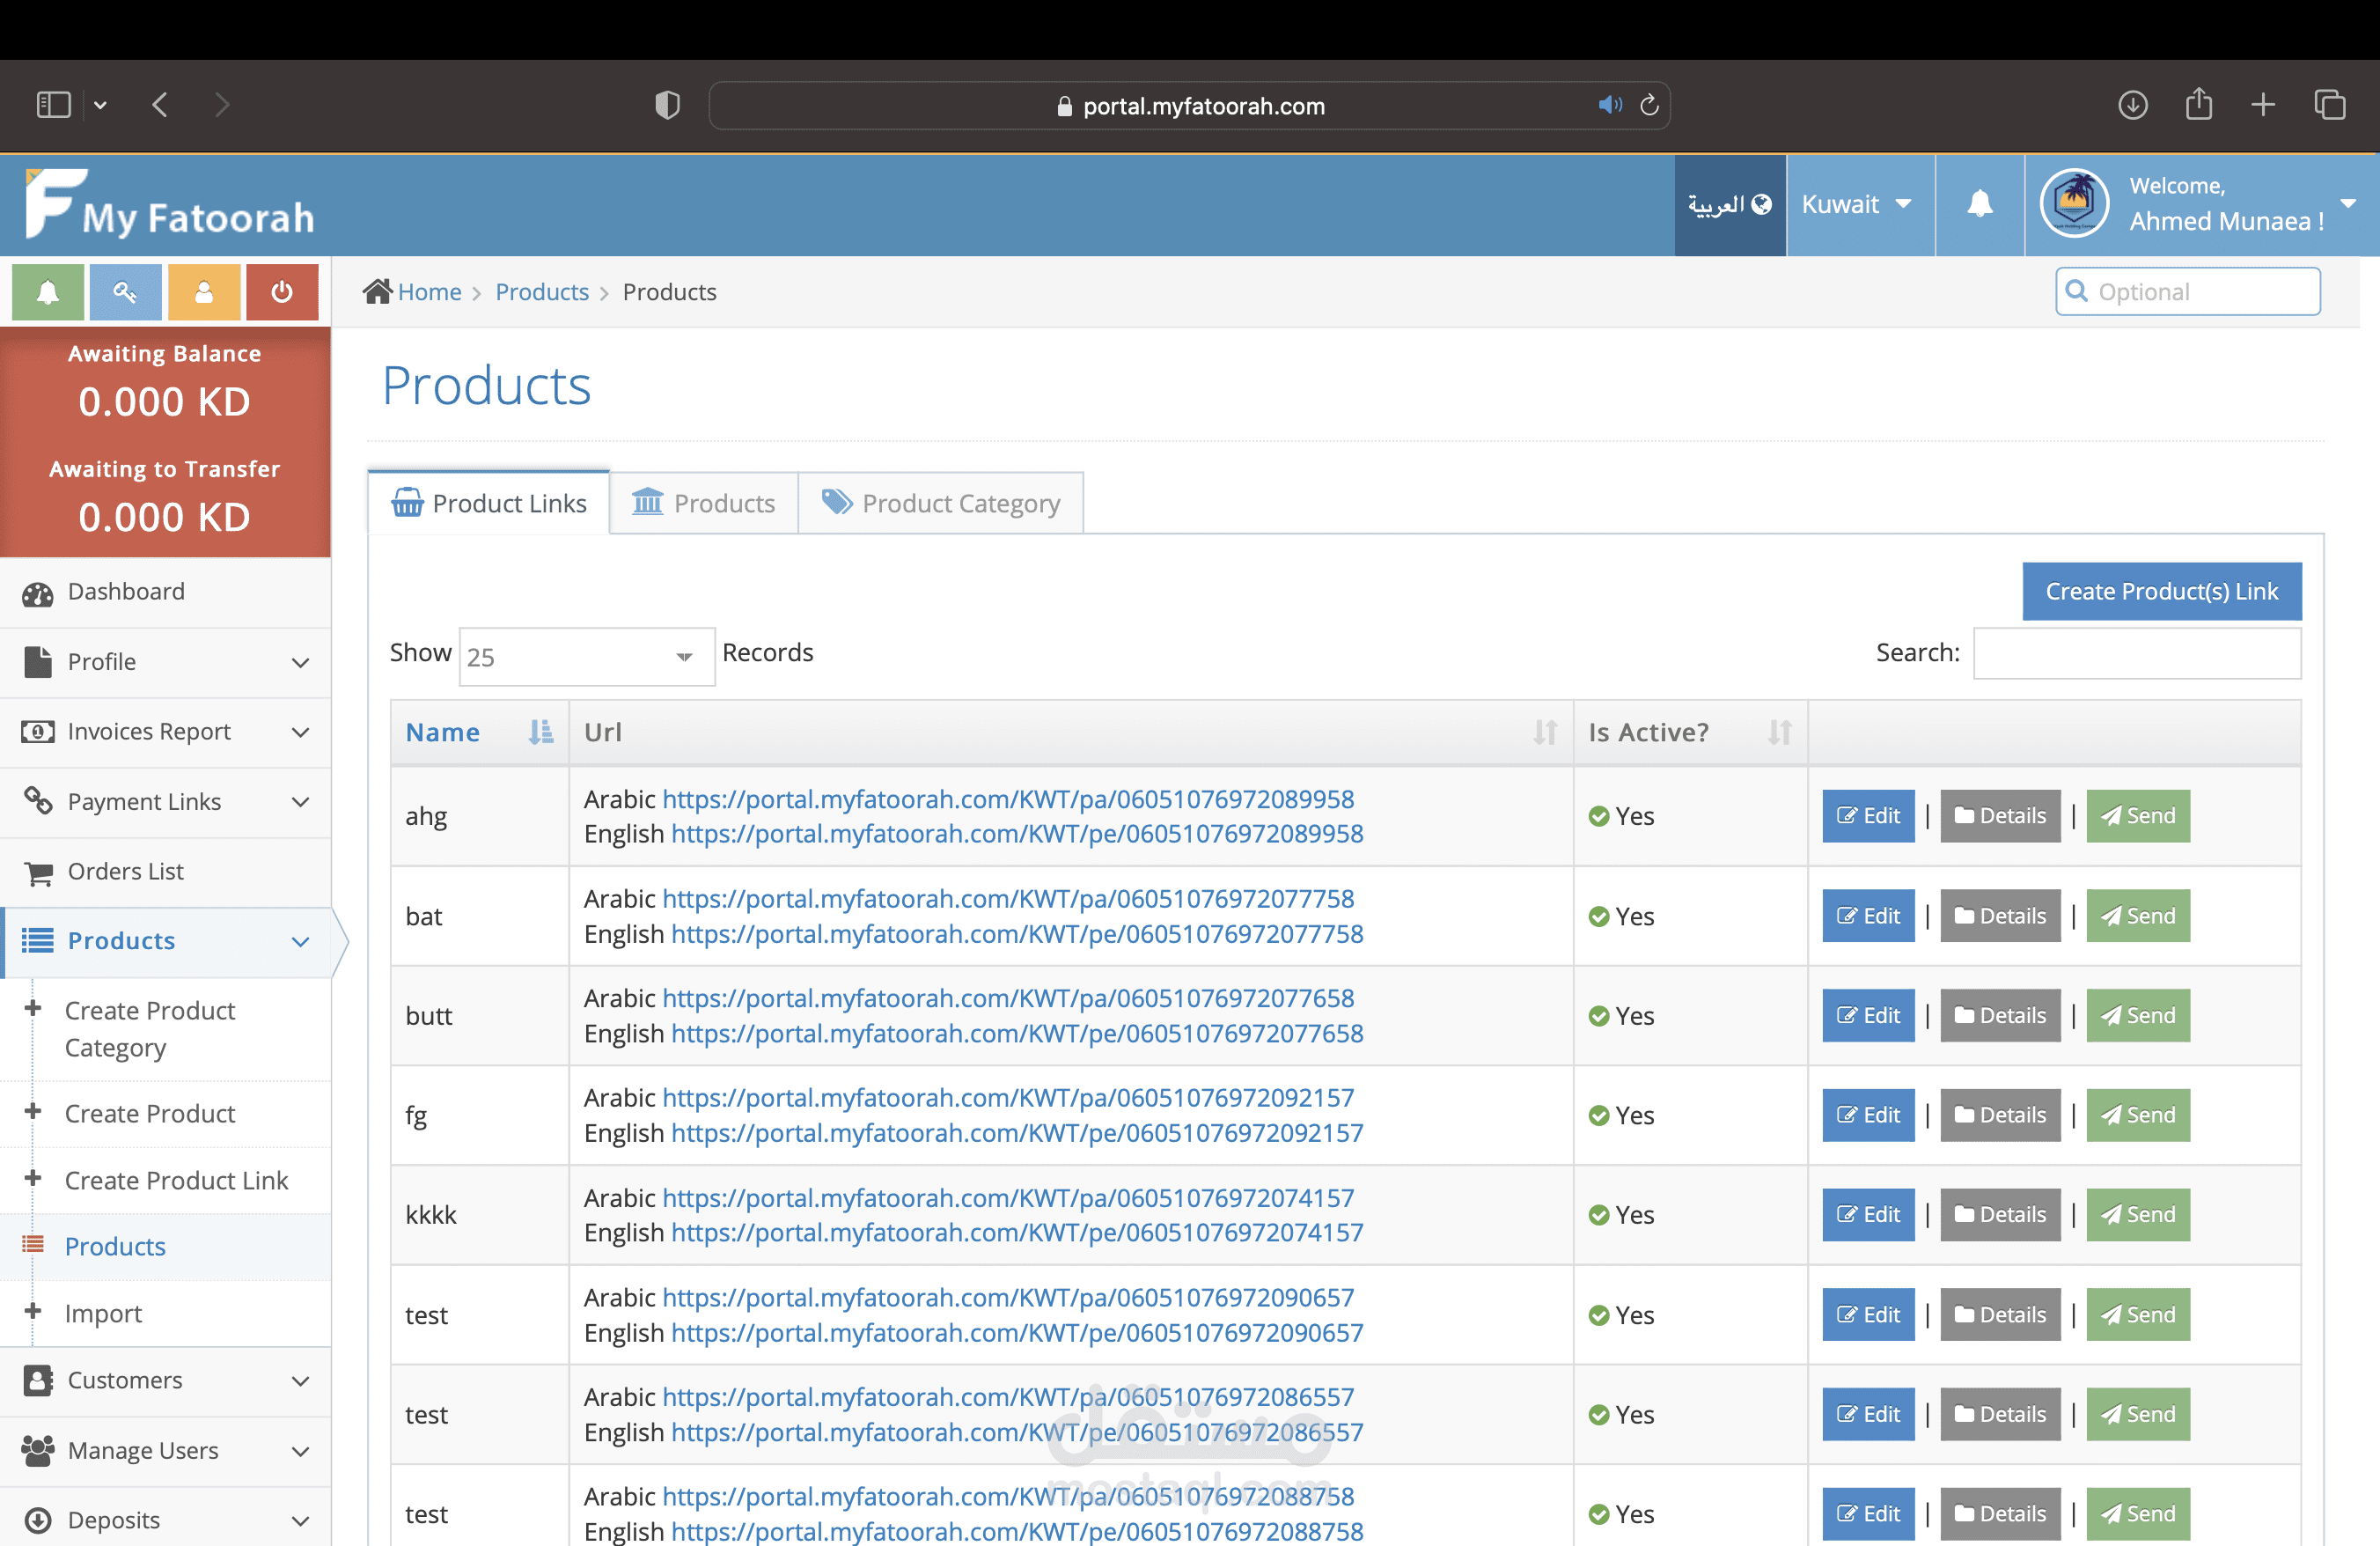Expand the Deposits sidebar menu
The height and width of the screenshot is (1546, 2380).
pos(166,1519)
